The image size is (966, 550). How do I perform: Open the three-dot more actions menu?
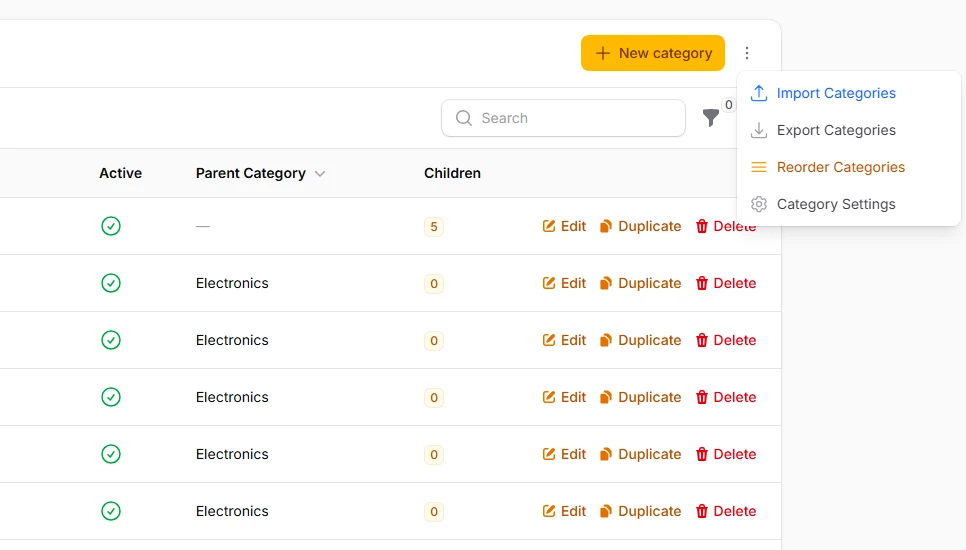tap(747, 53)
